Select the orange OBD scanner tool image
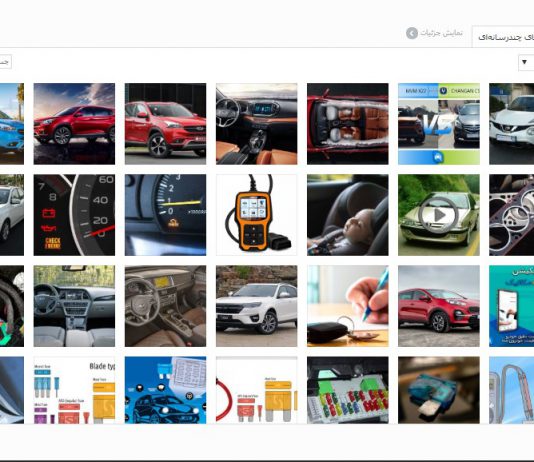Screen dimensions: 534x462 [x=256, y=215]
